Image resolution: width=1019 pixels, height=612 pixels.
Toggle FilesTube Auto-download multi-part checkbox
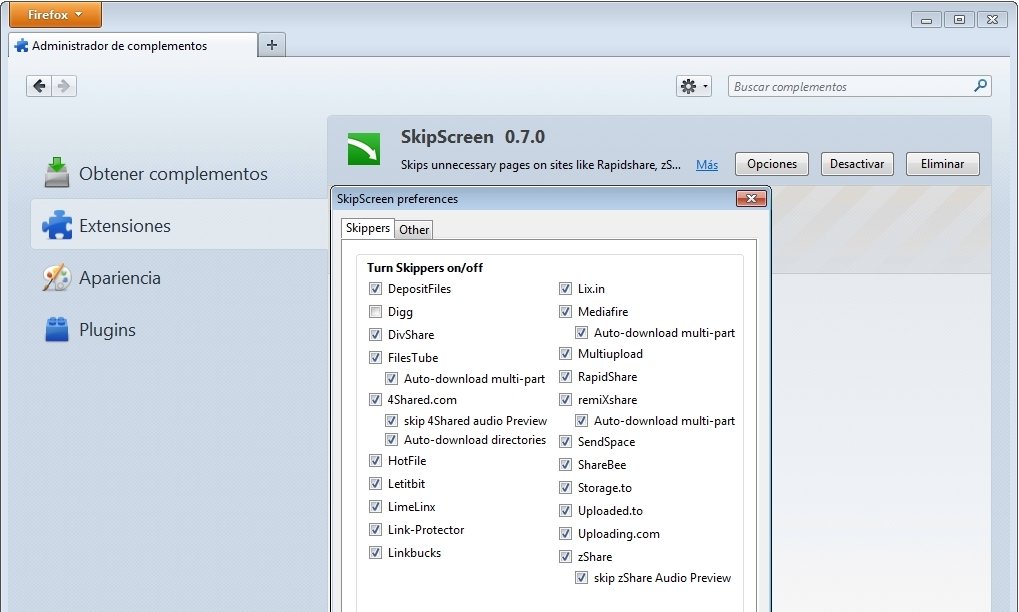(391, 378)
